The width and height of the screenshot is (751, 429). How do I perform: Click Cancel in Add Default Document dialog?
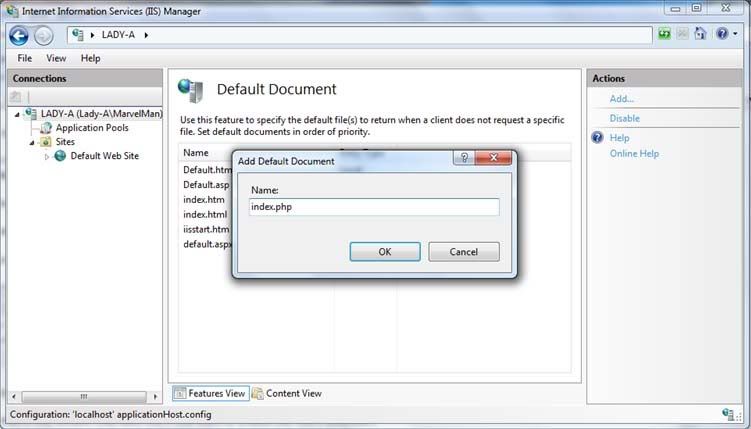click(464, 252)
